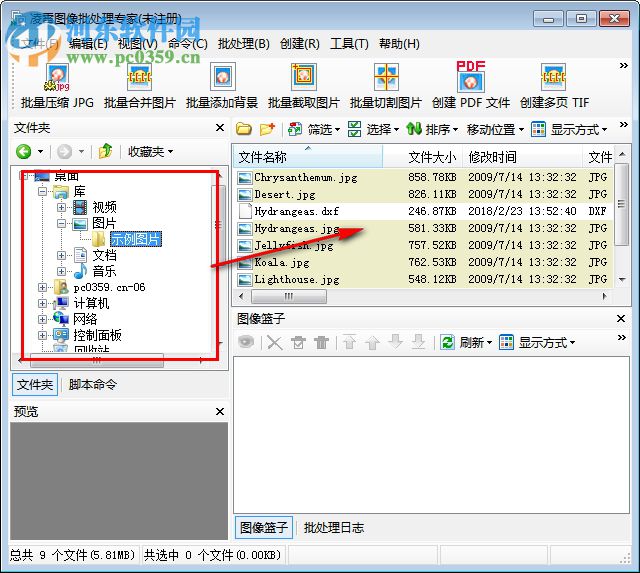Sort by the 文件大小 column header
The width and height of the screenshot is (640, 573).
(422, 157)
